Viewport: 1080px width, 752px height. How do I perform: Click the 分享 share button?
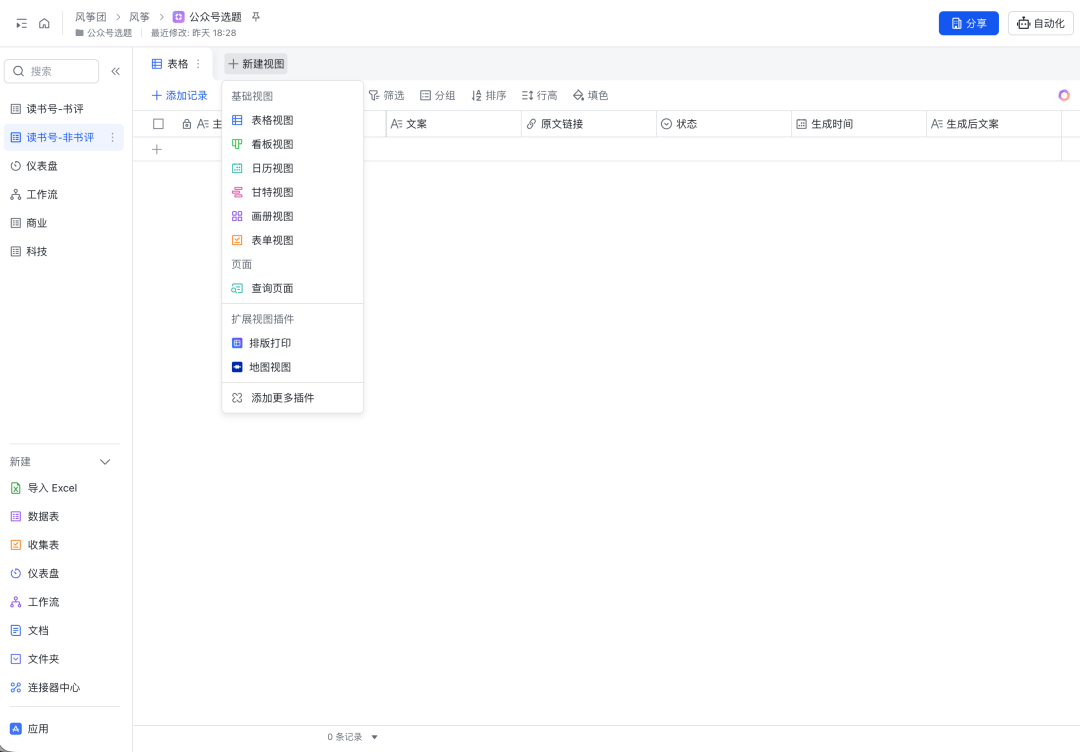coord(968,22)
